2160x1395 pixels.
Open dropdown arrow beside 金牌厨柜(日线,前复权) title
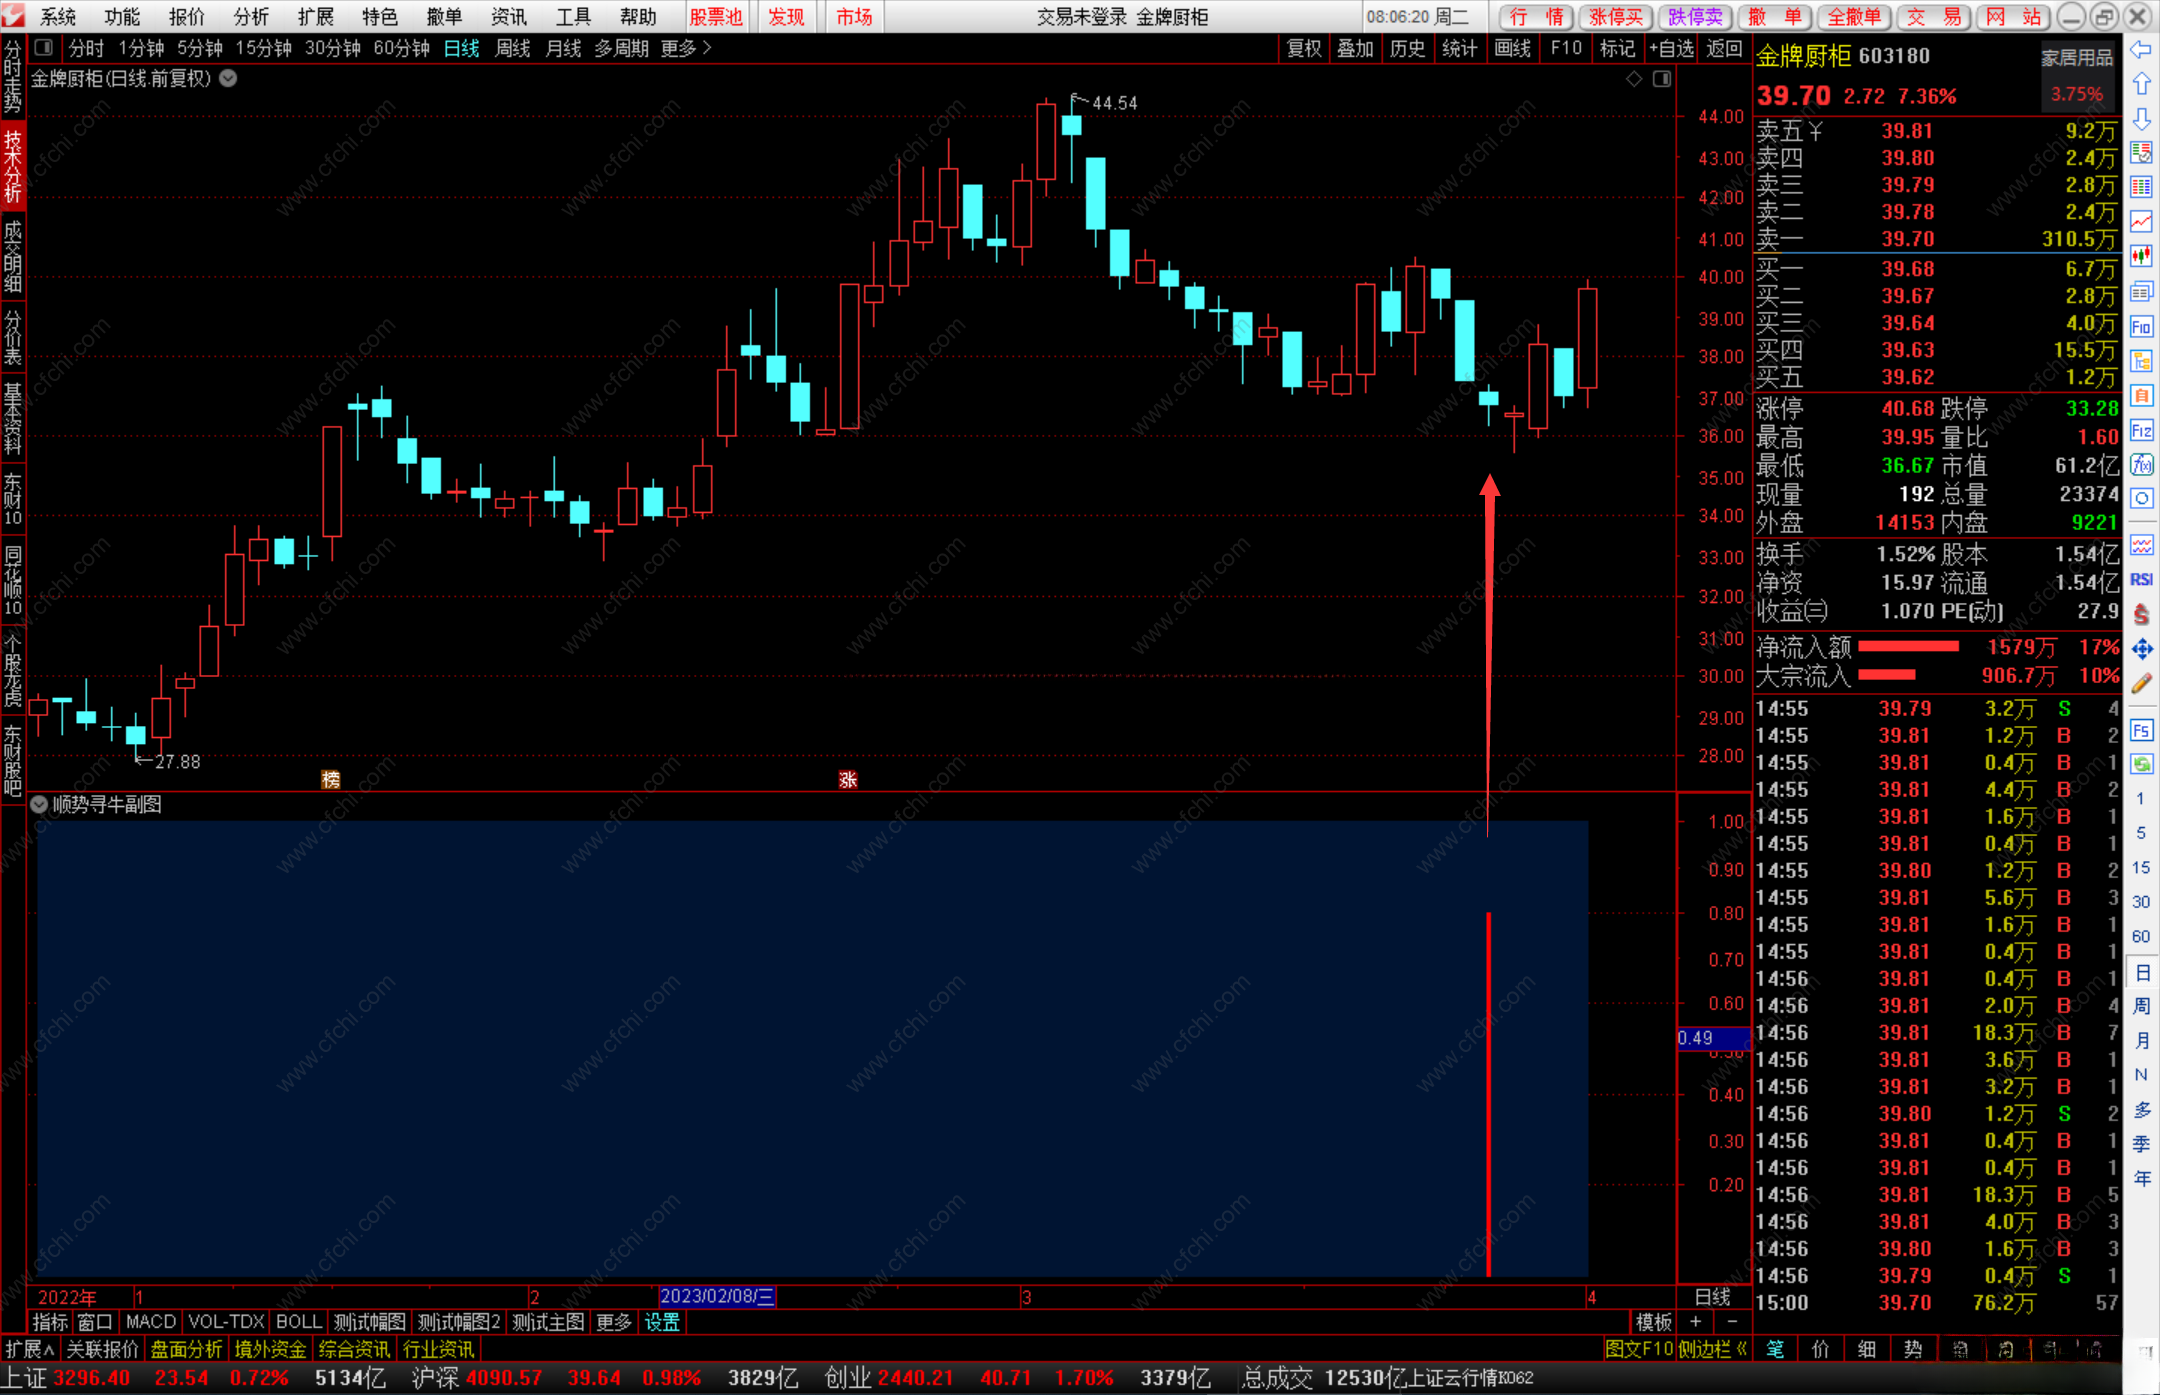click(x=229, y=79)
